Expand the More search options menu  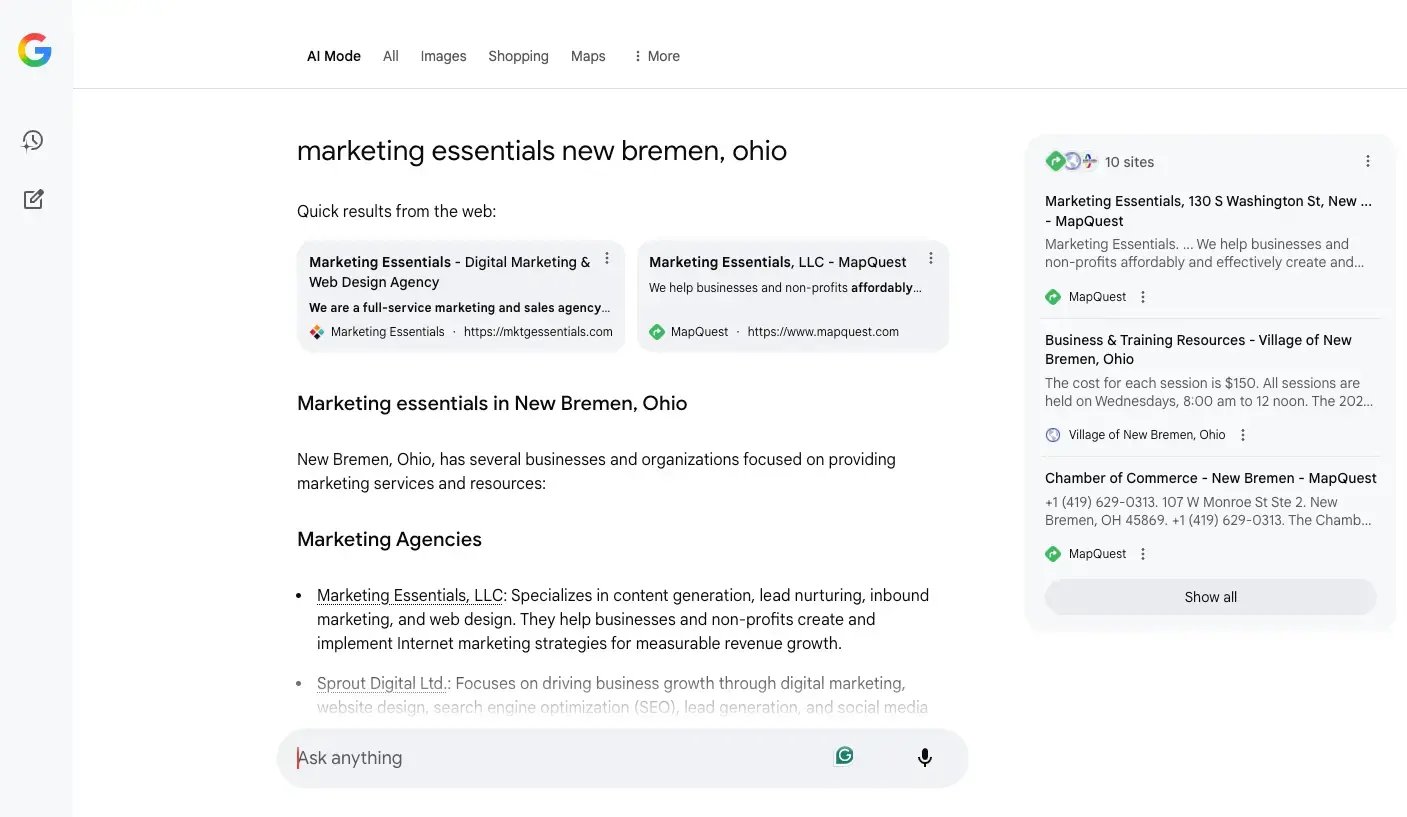(x=656, y=56)
